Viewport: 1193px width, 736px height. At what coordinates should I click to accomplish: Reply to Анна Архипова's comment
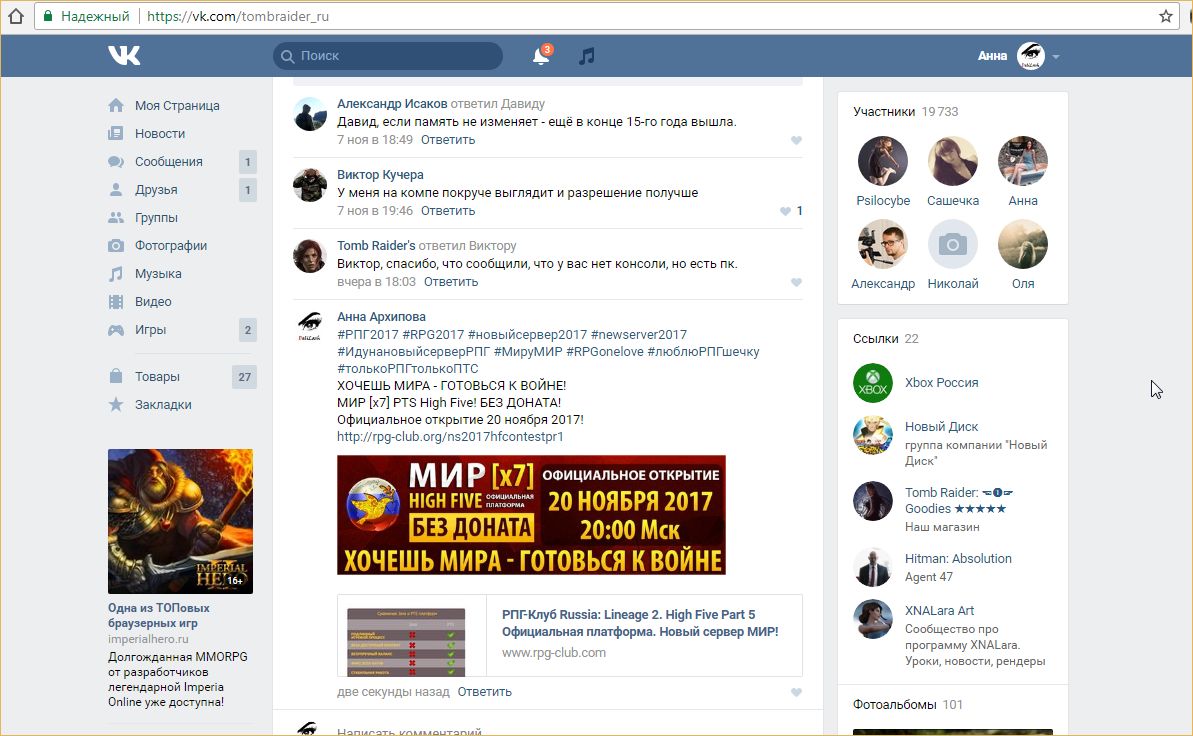coord(485,692)
